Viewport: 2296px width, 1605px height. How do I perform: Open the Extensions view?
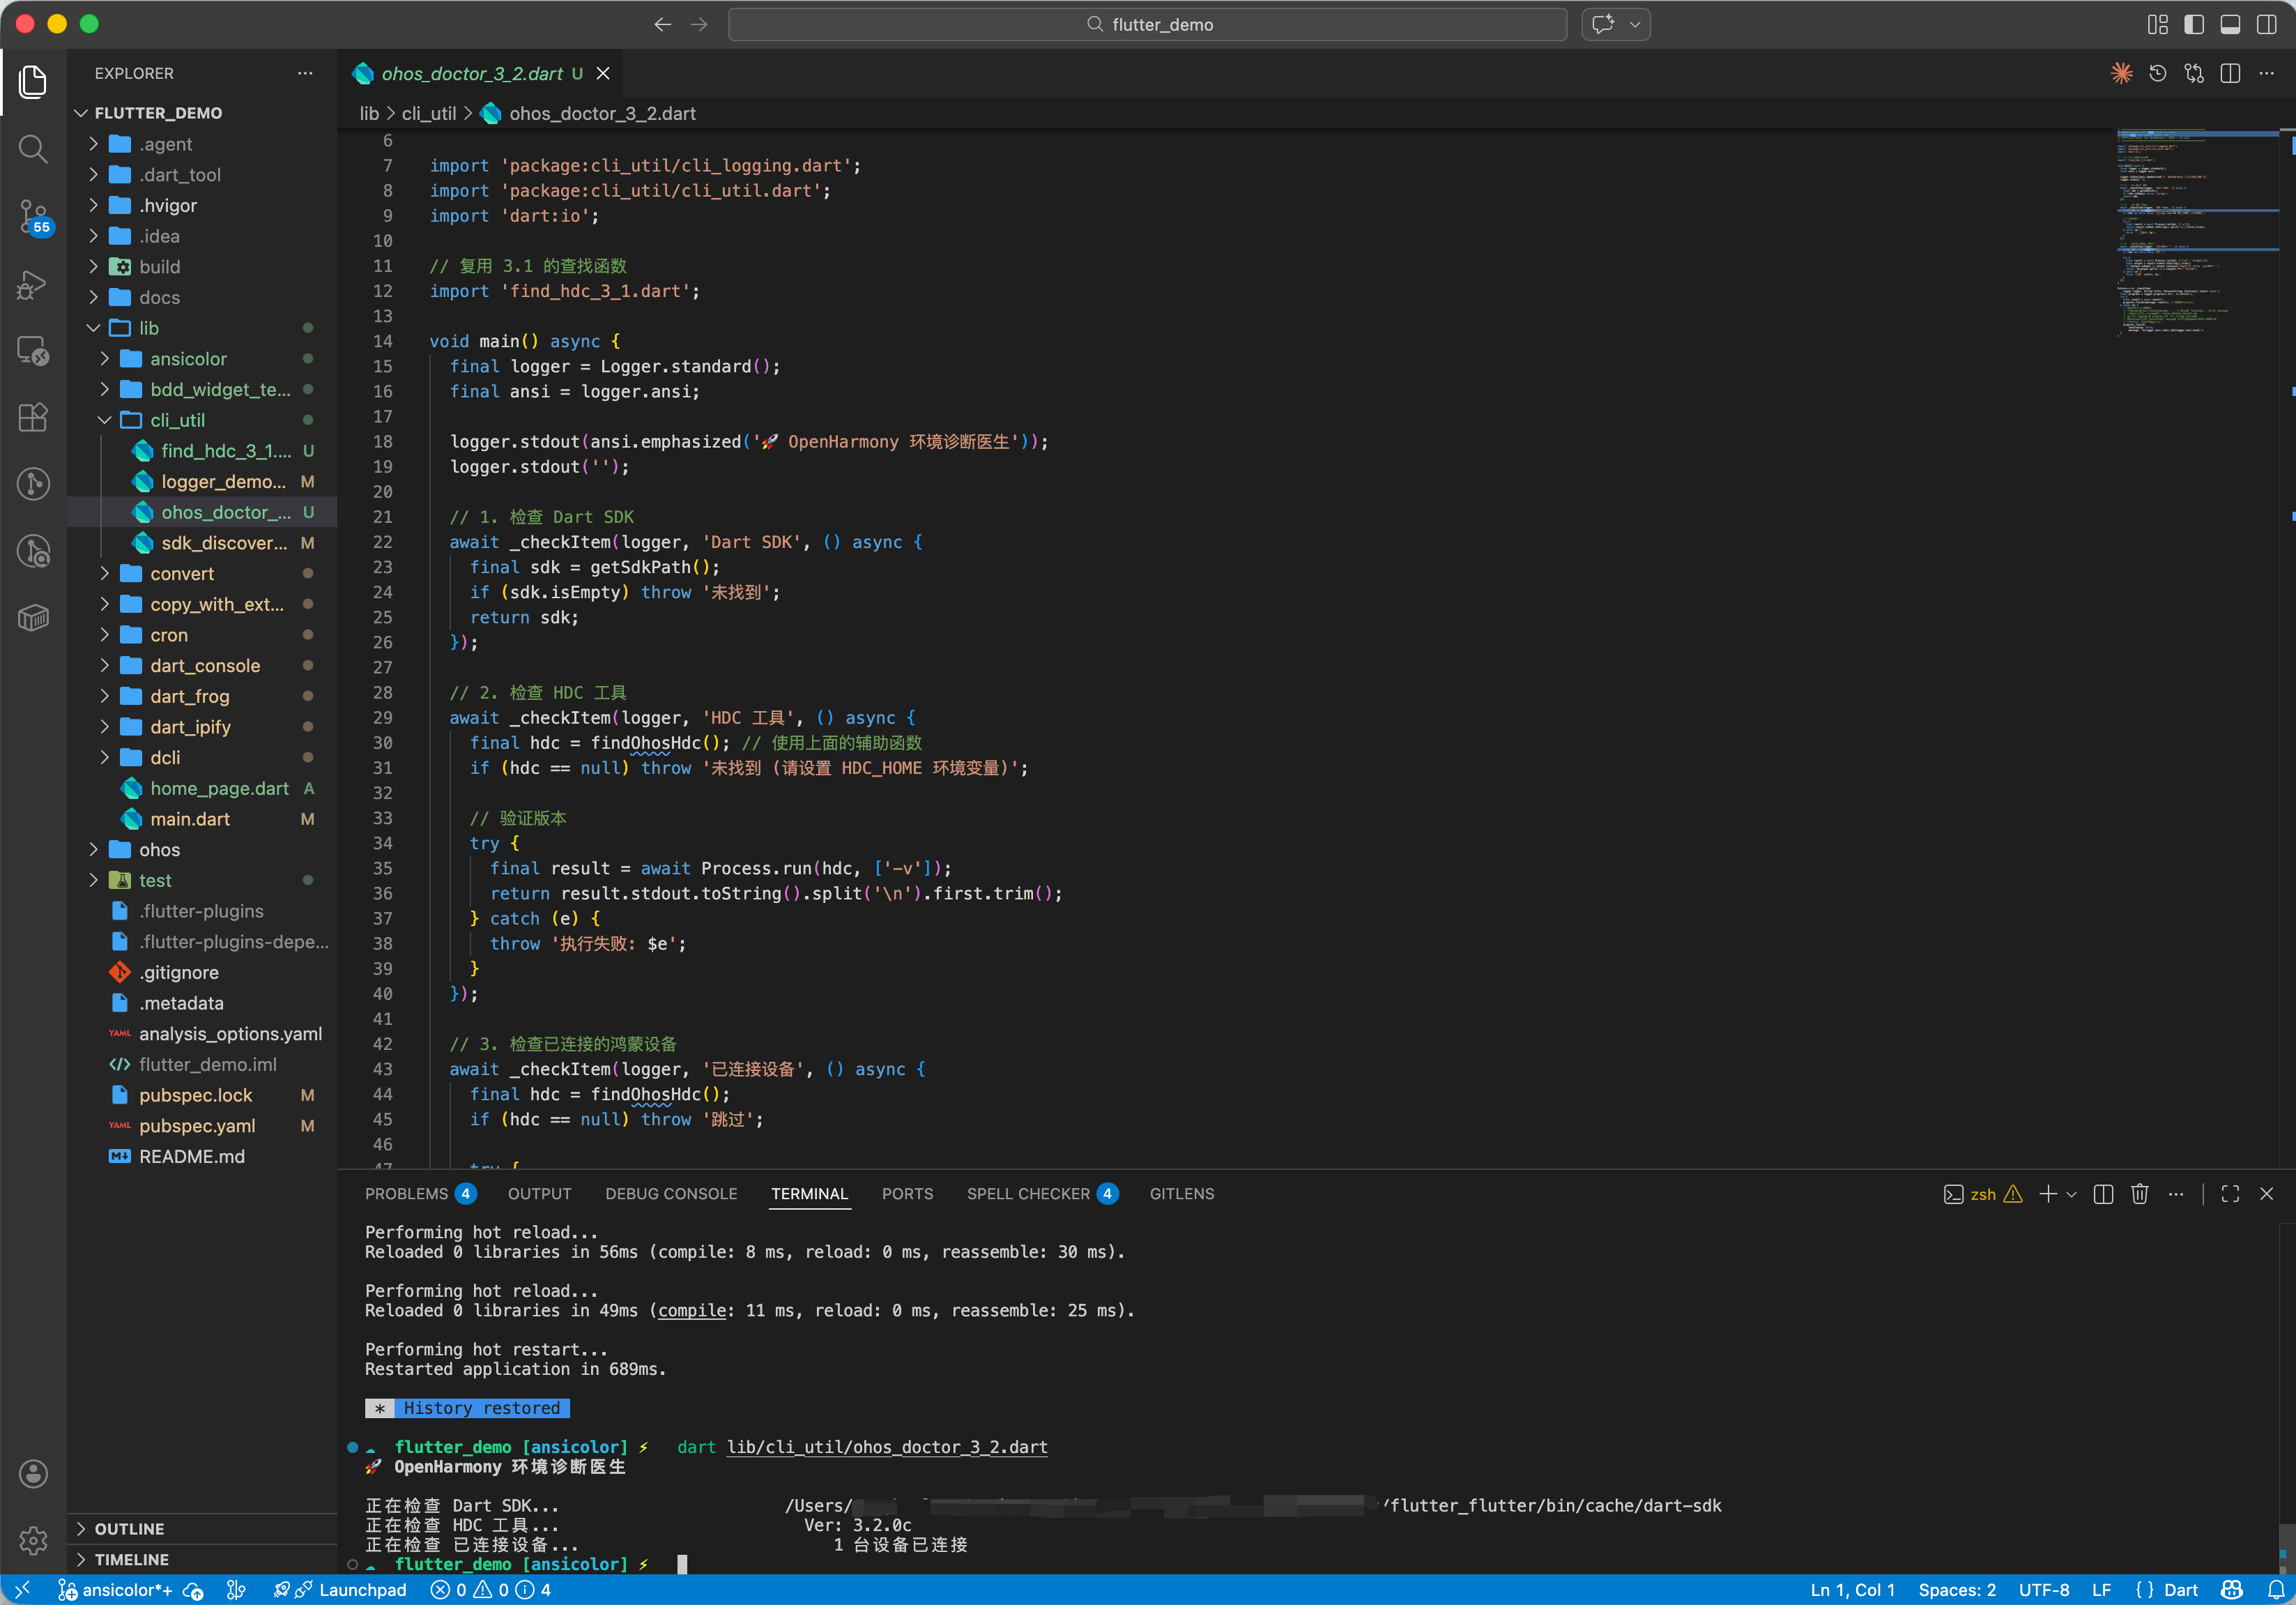tap(33, 417)
